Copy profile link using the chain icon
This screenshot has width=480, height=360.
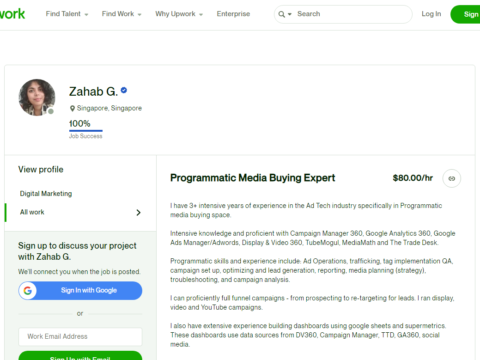tap(452, 178)
